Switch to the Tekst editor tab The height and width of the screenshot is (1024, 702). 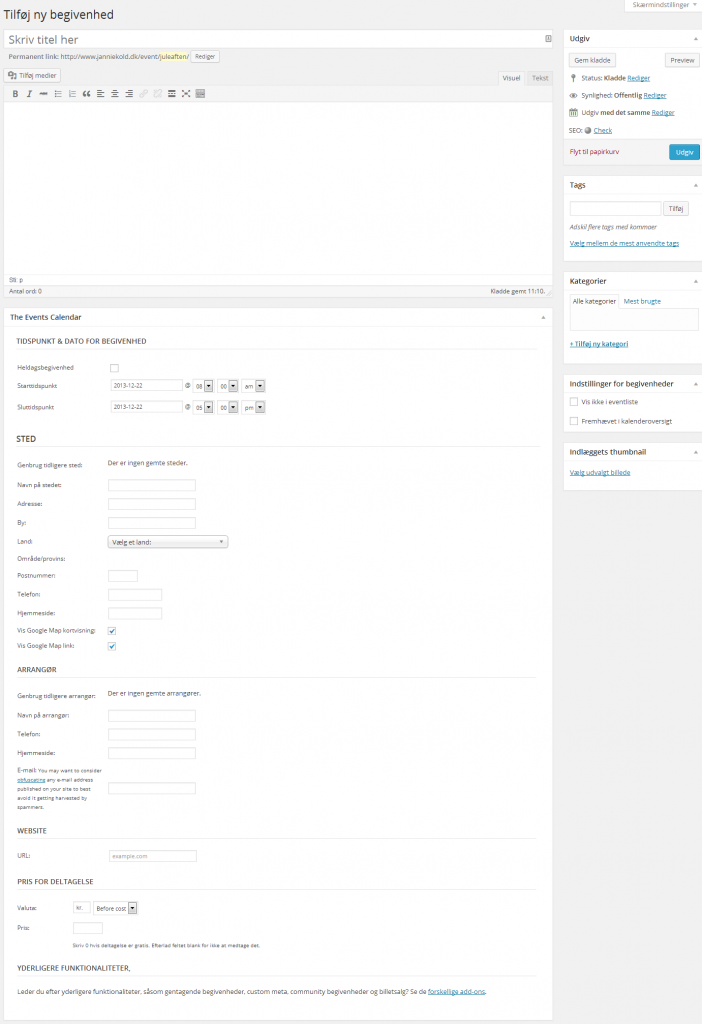(x=540, y=78)
